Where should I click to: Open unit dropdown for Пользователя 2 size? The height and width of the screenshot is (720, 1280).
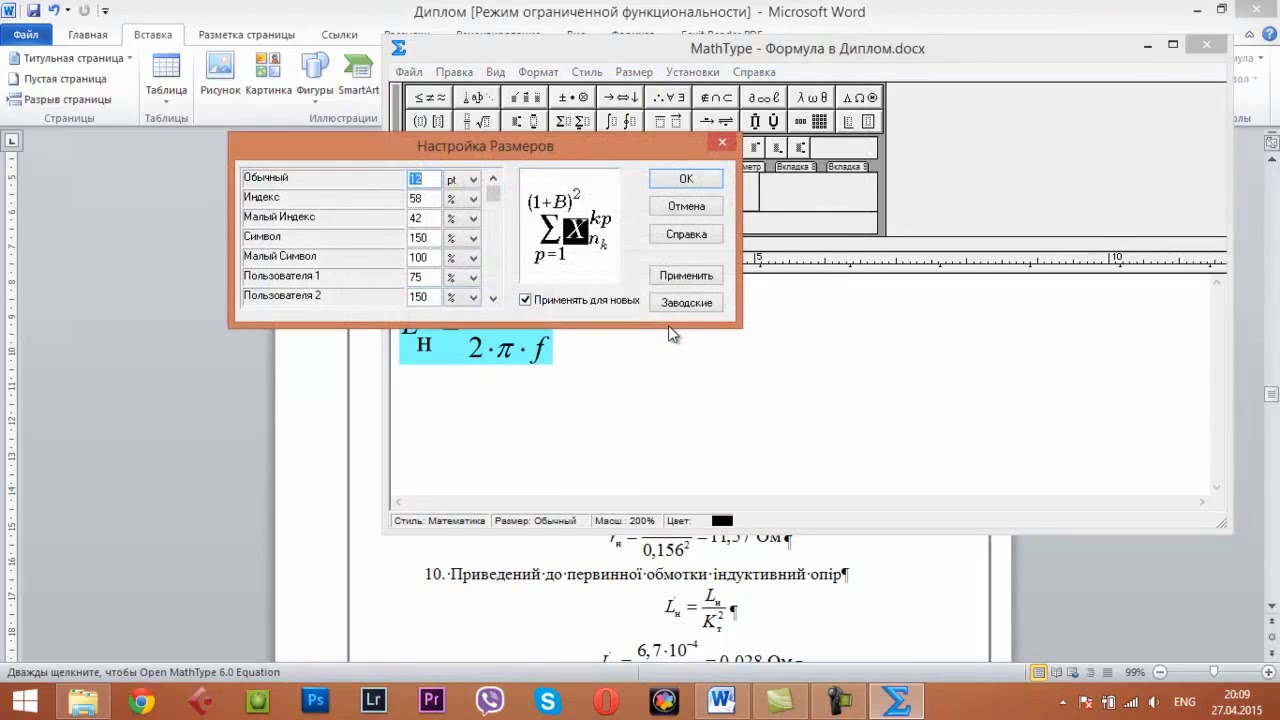click(x=473, y=297)
